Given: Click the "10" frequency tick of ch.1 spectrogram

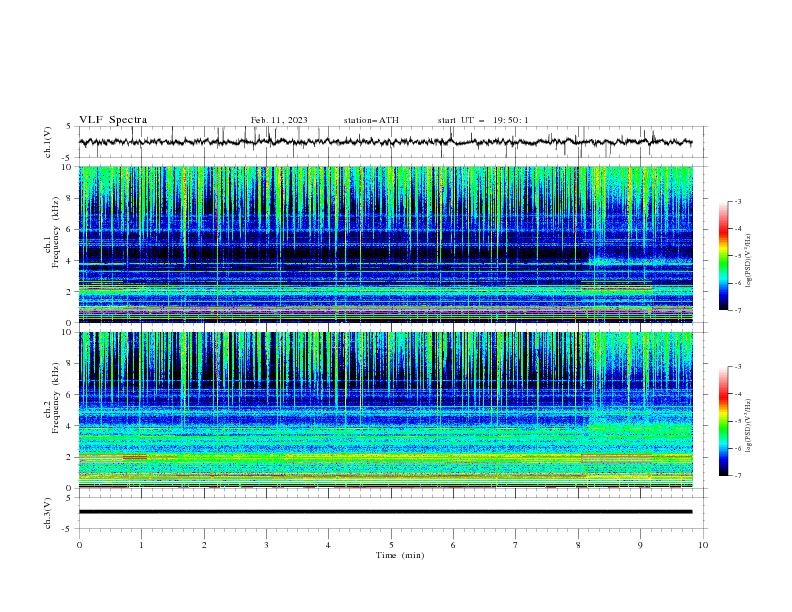Looking at the screenshot, I should [x=67, y=167].
